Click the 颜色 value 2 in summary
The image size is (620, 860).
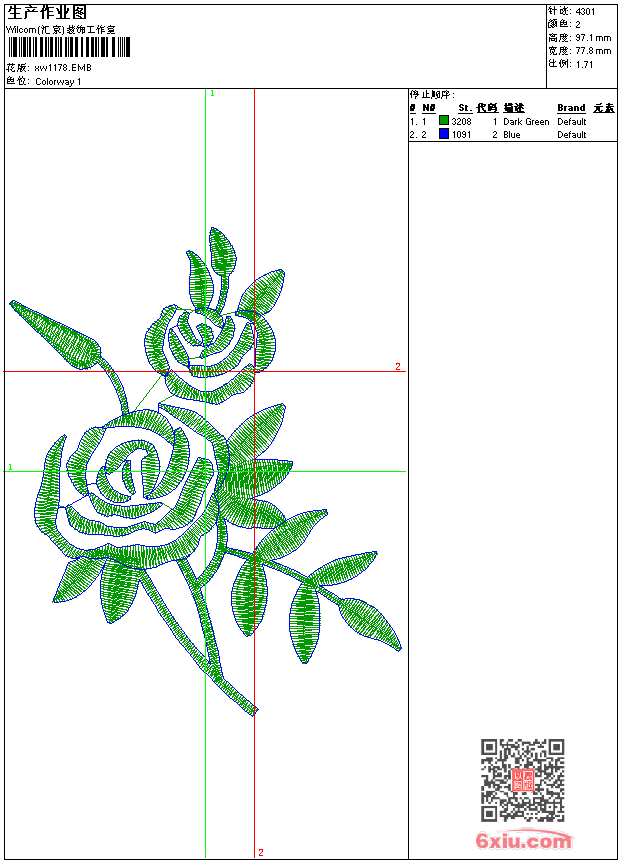(578, 24)
